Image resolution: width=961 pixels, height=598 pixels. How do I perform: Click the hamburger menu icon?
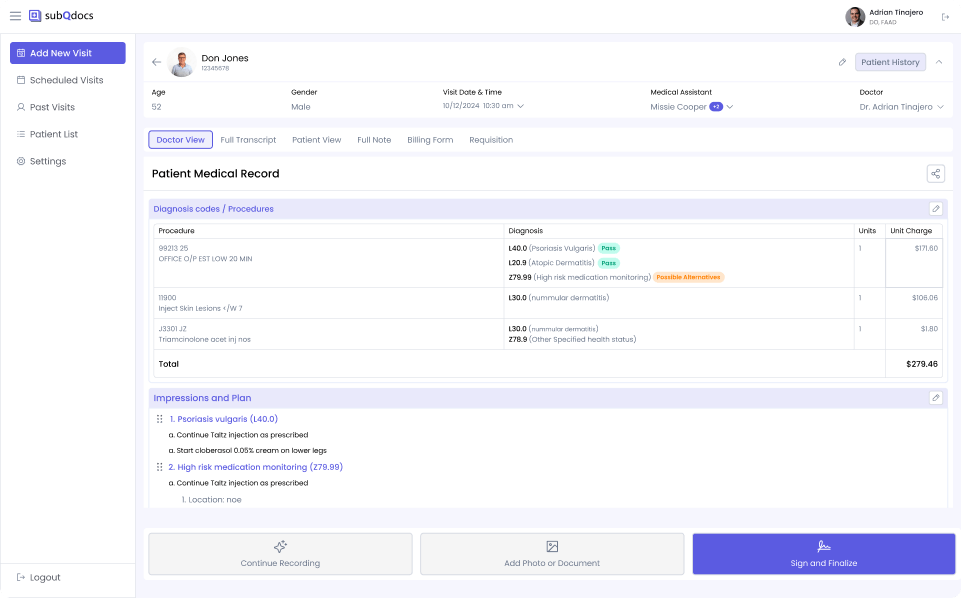click(x=15, y=16)
